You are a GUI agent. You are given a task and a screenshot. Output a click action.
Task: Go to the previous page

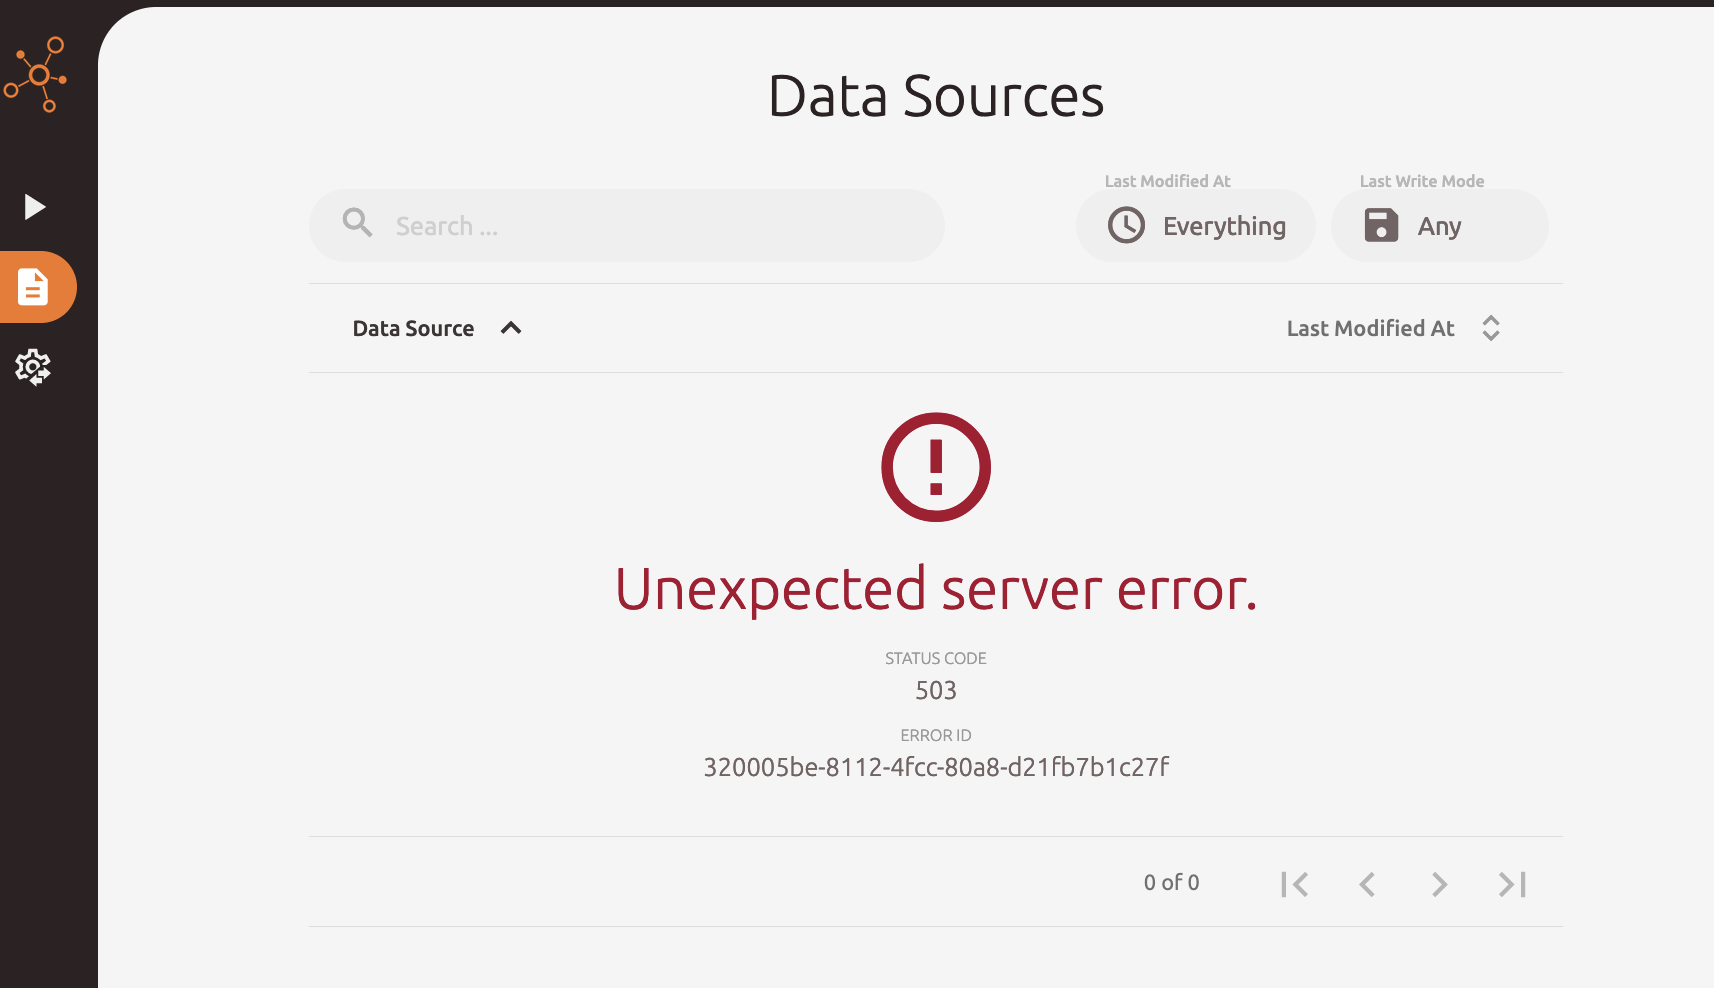1367,883
